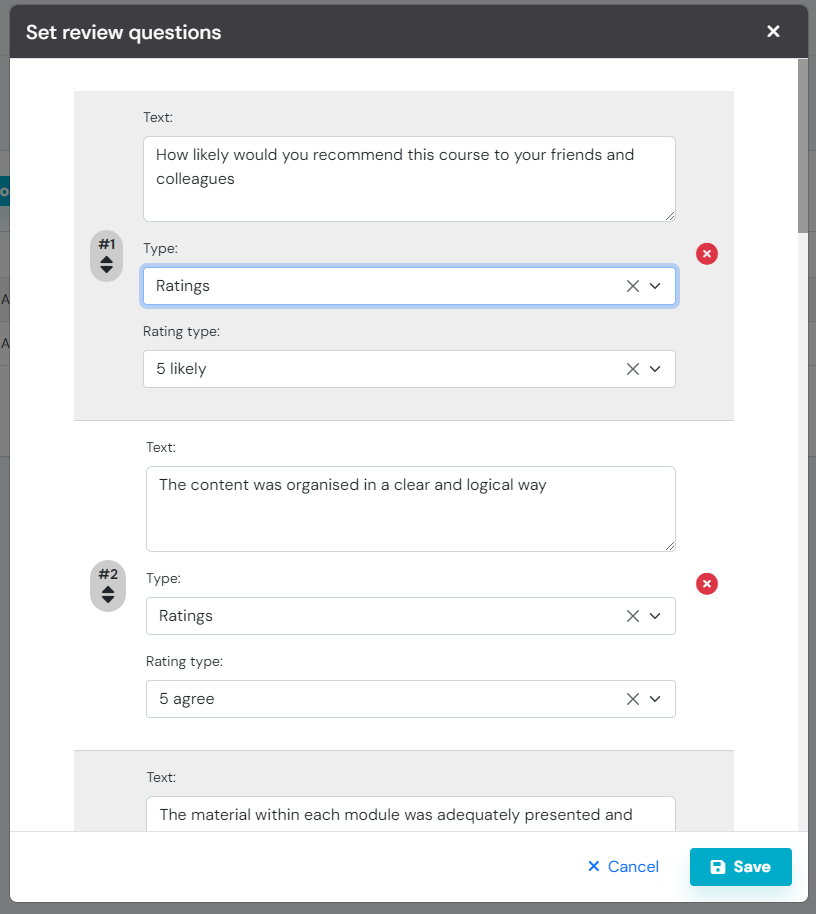Move question #1 up with arrow
This screenshot has height=914, width=816.
(107, 260)
